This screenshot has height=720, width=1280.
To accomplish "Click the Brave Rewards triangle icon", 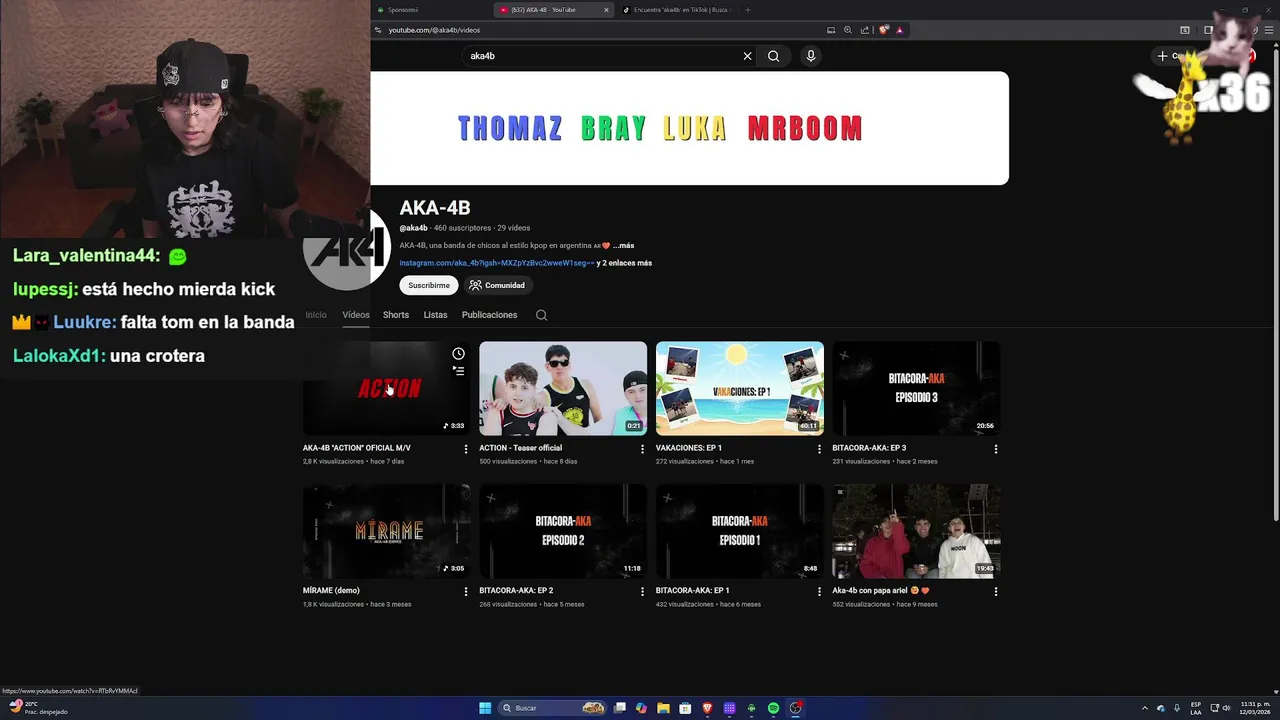I will 899,30.
